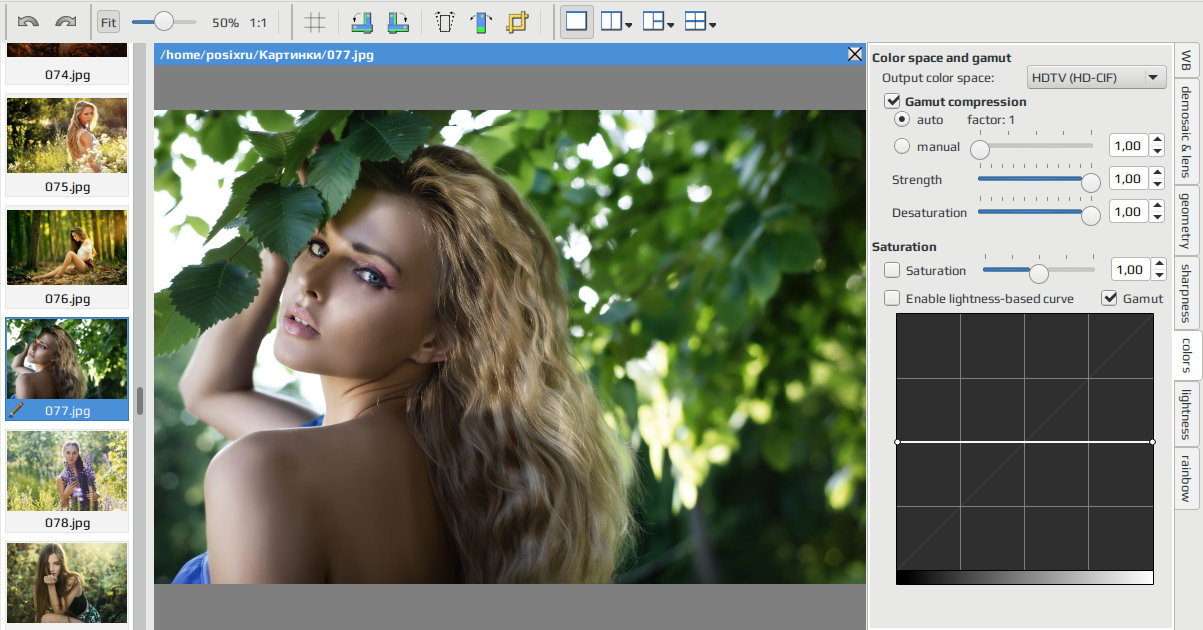Image resolution: width=1203 pixels, height=630 pixels.
Task: Undo the last edit
Action: coord(29,22)
